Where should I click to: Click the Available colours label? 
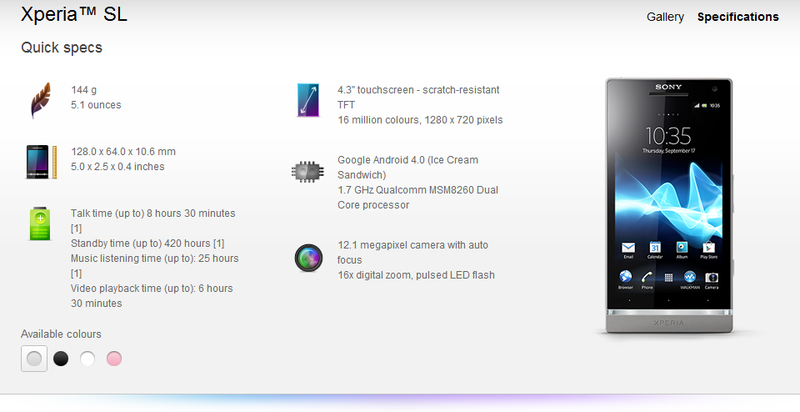coord(61,334)
